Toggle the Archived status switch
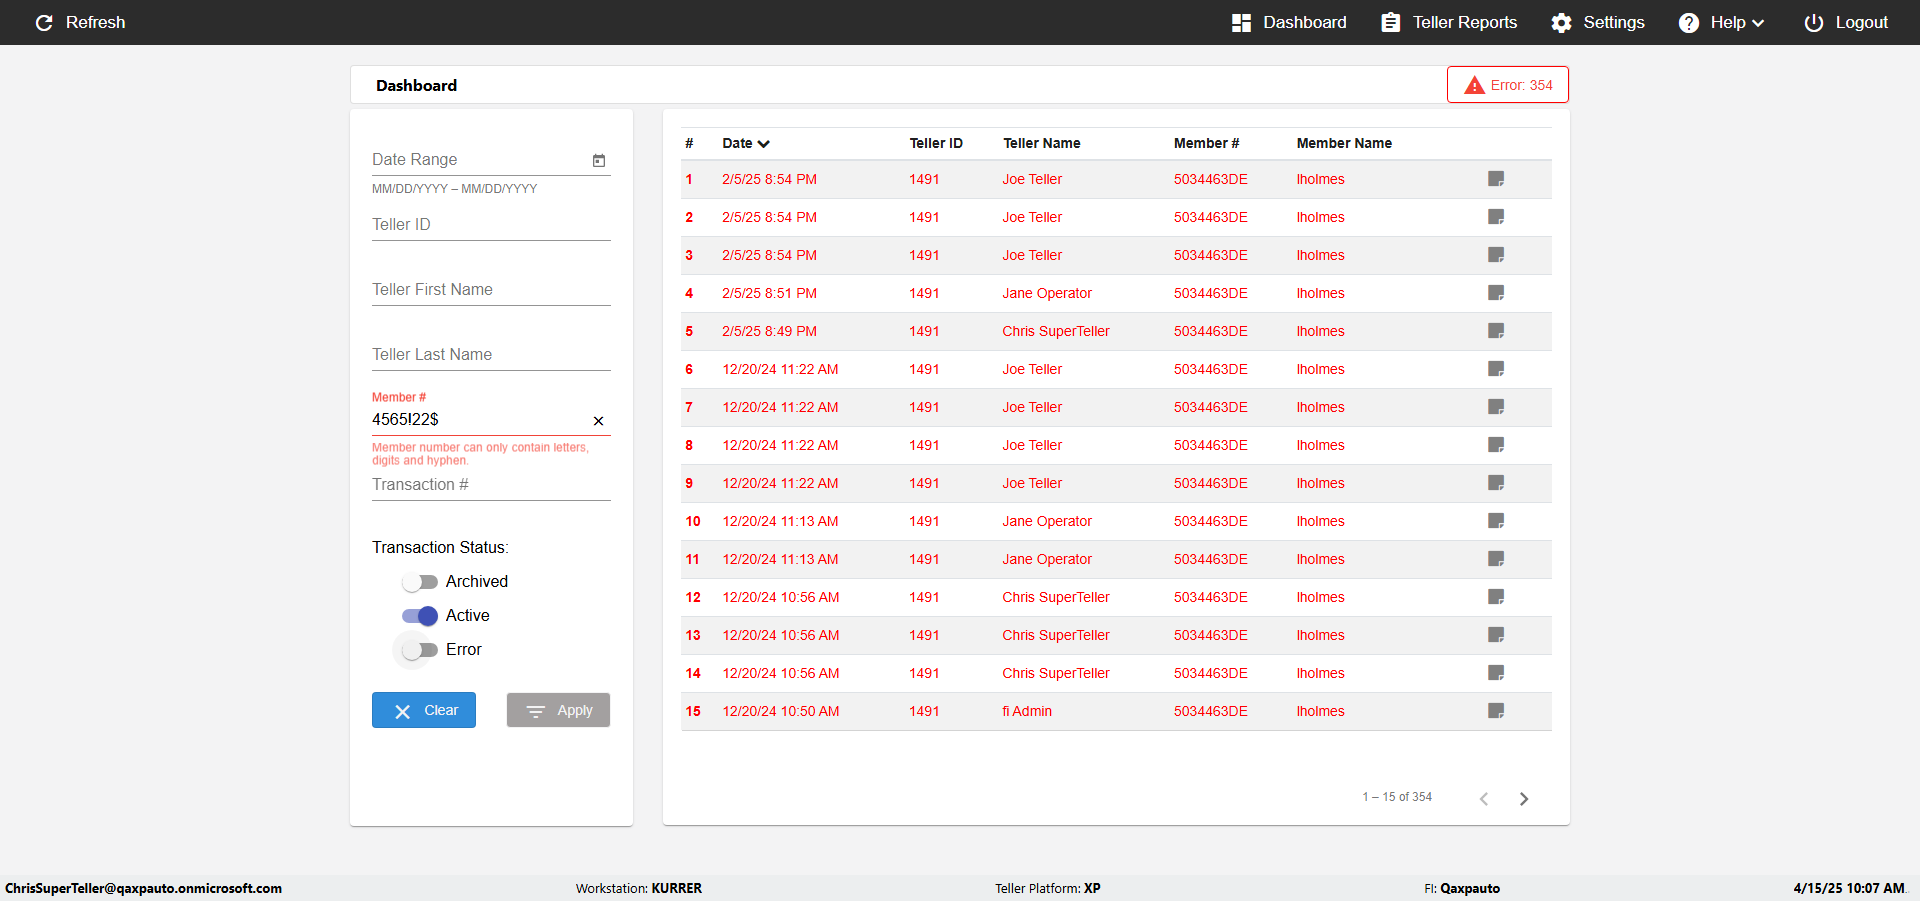Screen dimensions: 1920x901 [420, 582]
